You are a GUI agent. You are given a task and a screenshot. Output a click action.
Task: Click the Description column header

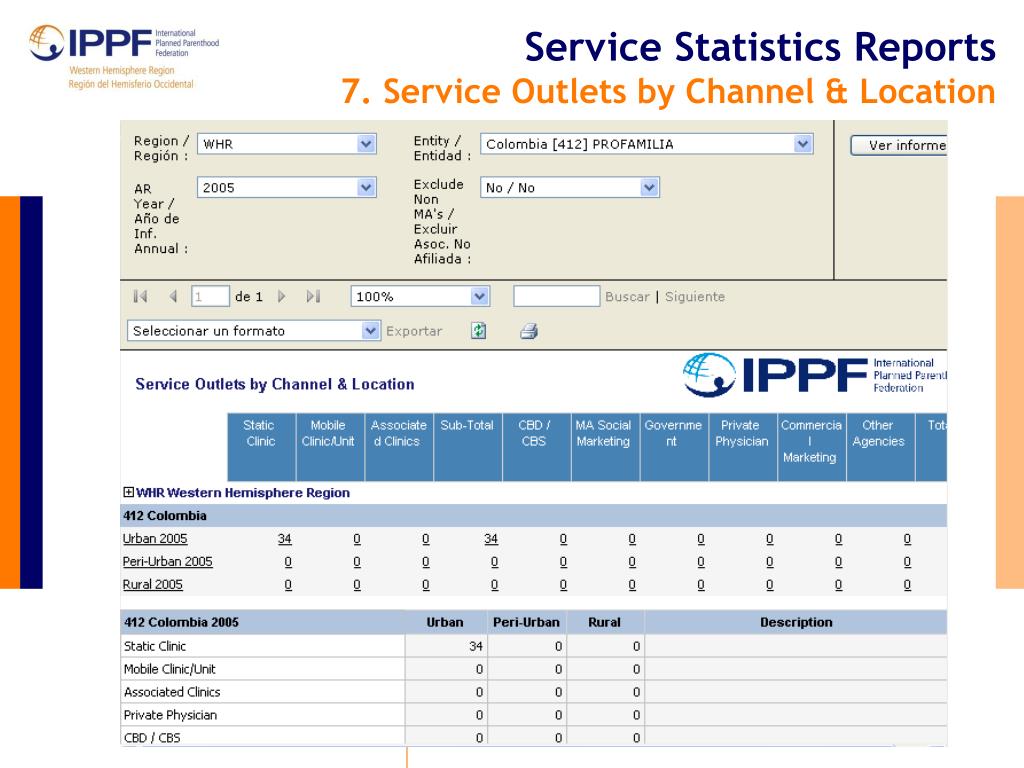[796, 622]
